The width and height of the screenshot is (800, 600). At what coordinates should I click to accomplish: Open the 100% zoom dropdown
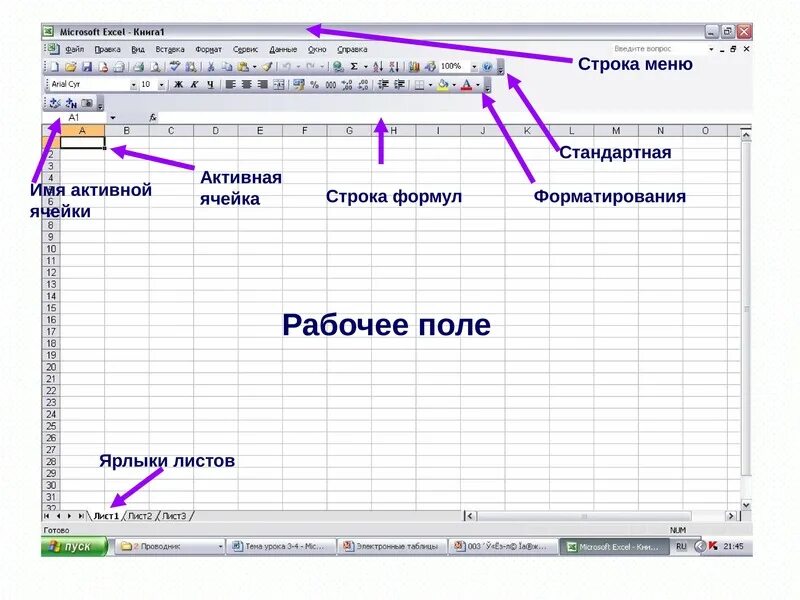pyautogui.click(x=474, y=66)
